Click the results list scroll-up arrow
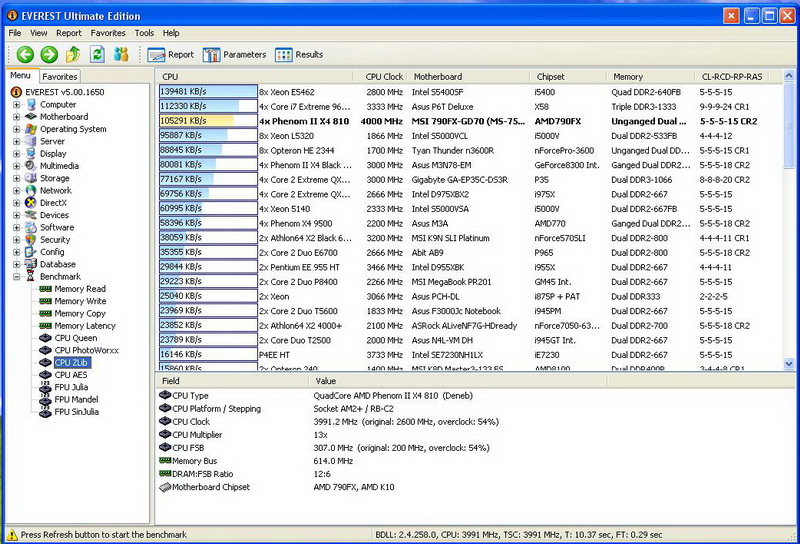This screenshot has height=544, width=800. coord(789,76)
